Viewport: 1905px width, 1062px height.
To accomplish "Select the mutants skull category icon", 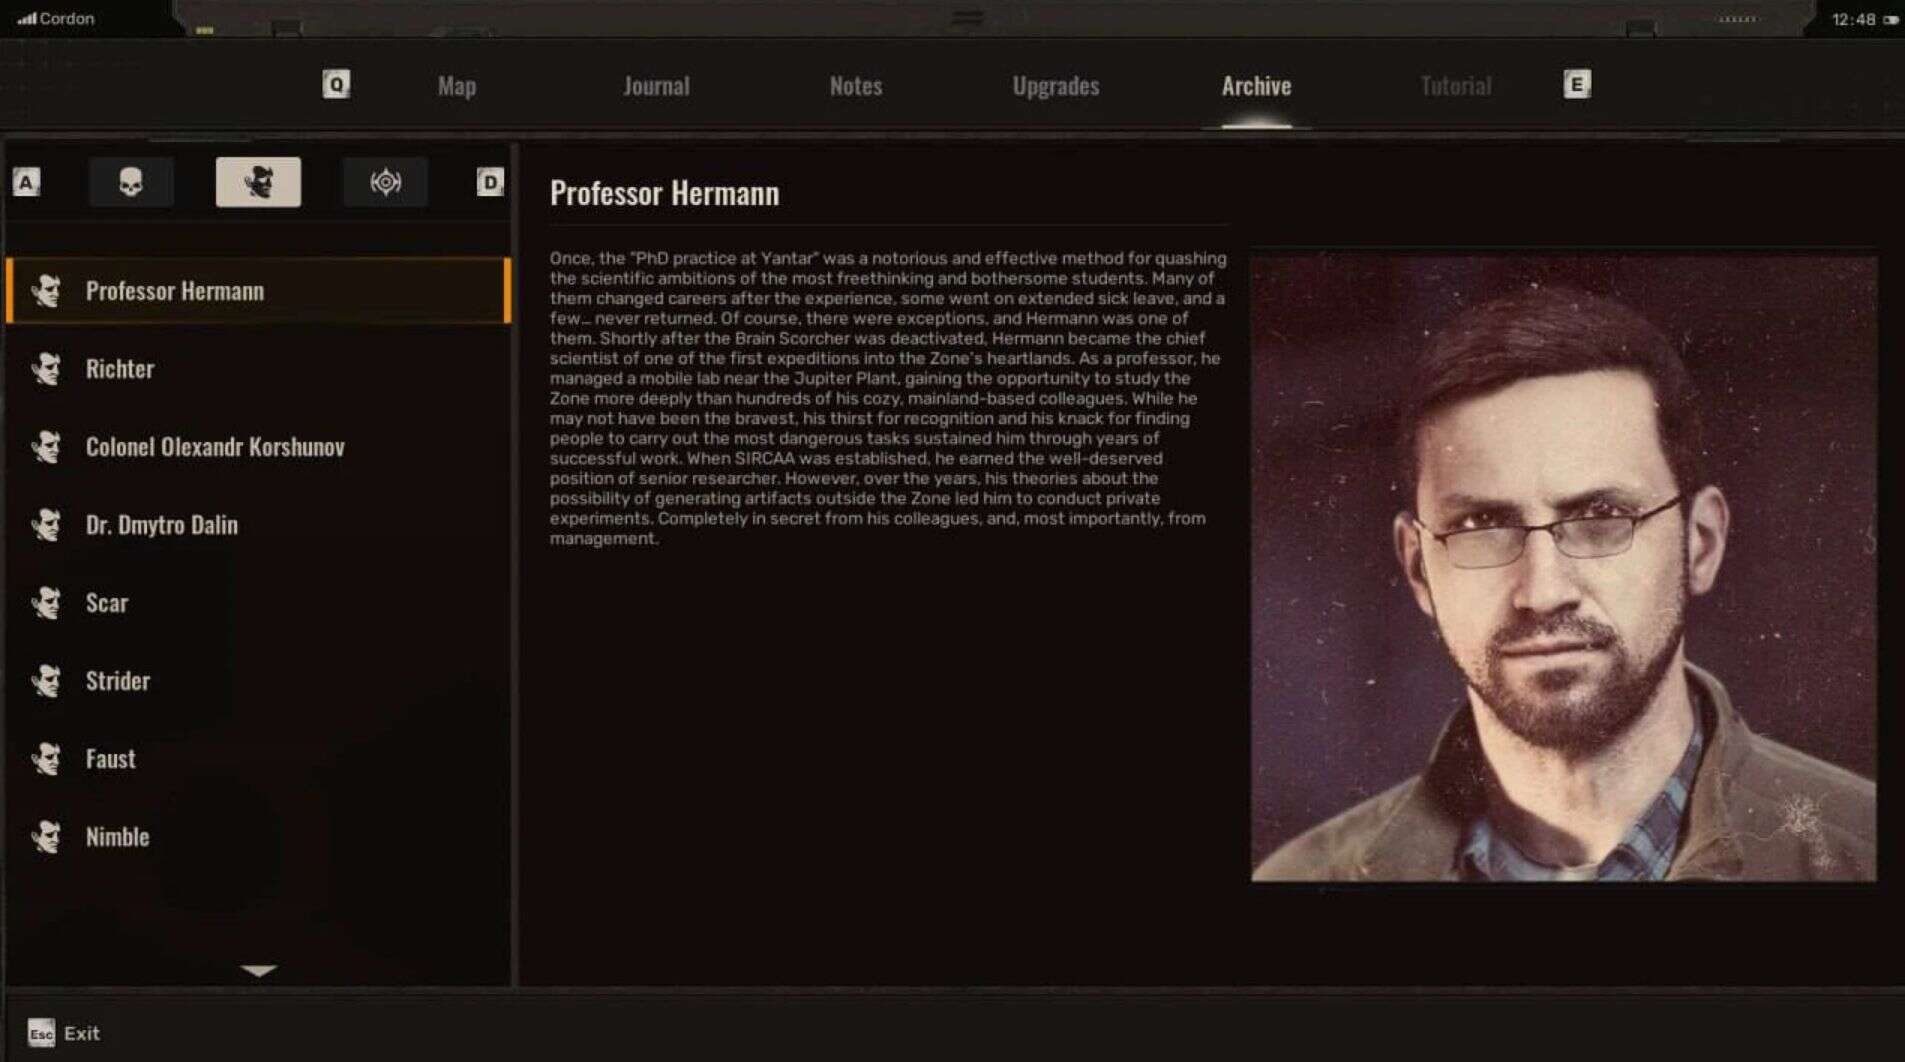I will 132,181.
